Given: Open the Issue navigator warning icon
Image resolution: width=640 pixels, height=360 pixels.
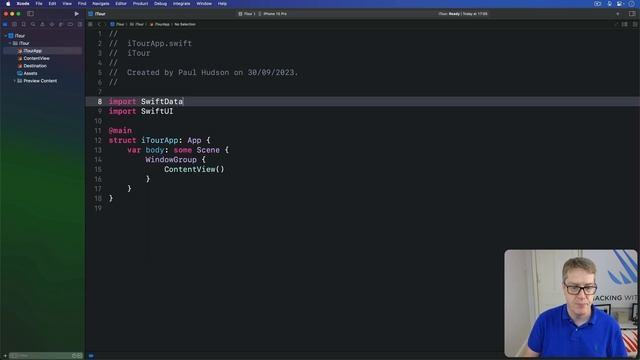Looking at the screenshot, I should click(42, 24).
